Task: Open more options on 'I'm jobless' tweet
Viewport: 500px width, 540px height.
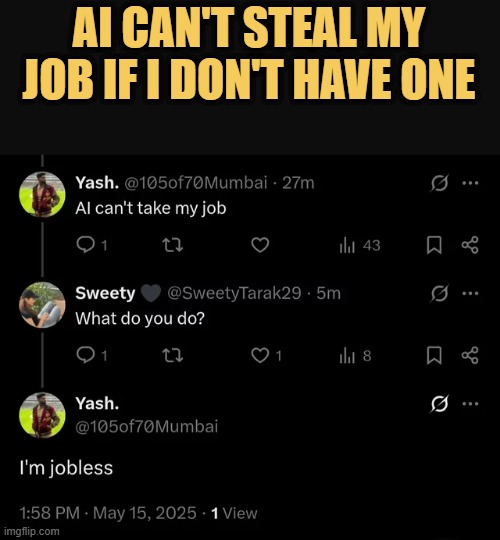Action: [470, 404]
